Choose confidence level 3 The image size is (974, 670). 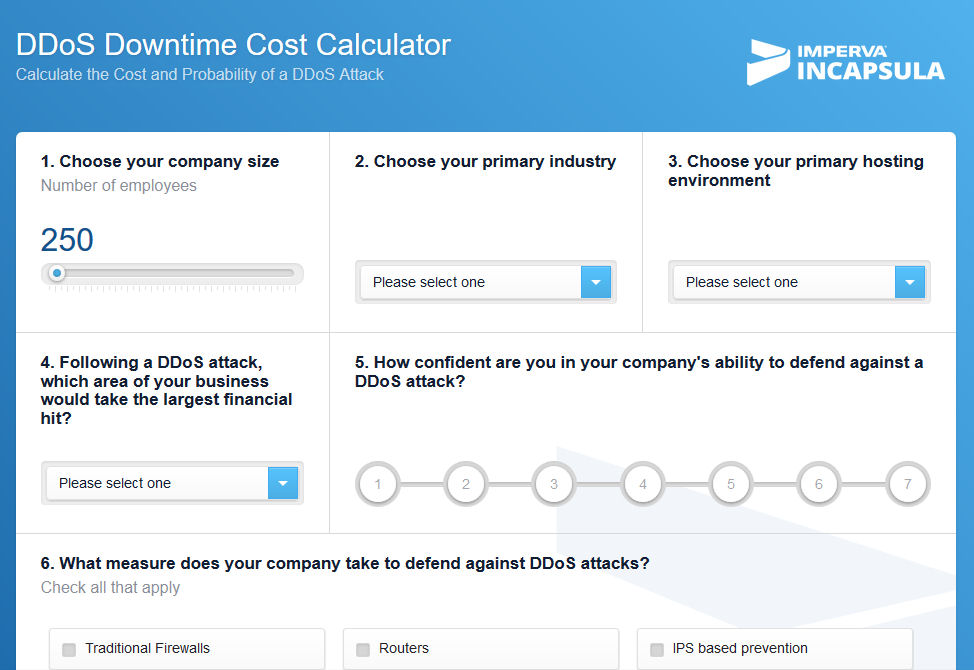coord(554,484)
